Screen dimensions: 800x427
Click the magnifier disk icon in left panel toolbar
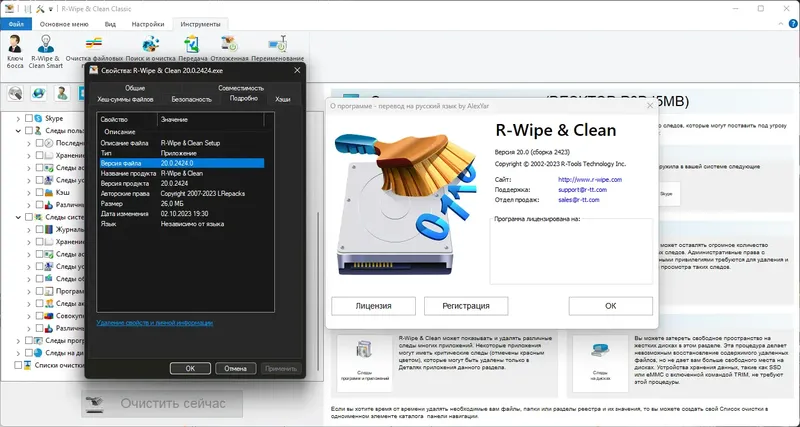pyautogui.click(x=15, y=93)
